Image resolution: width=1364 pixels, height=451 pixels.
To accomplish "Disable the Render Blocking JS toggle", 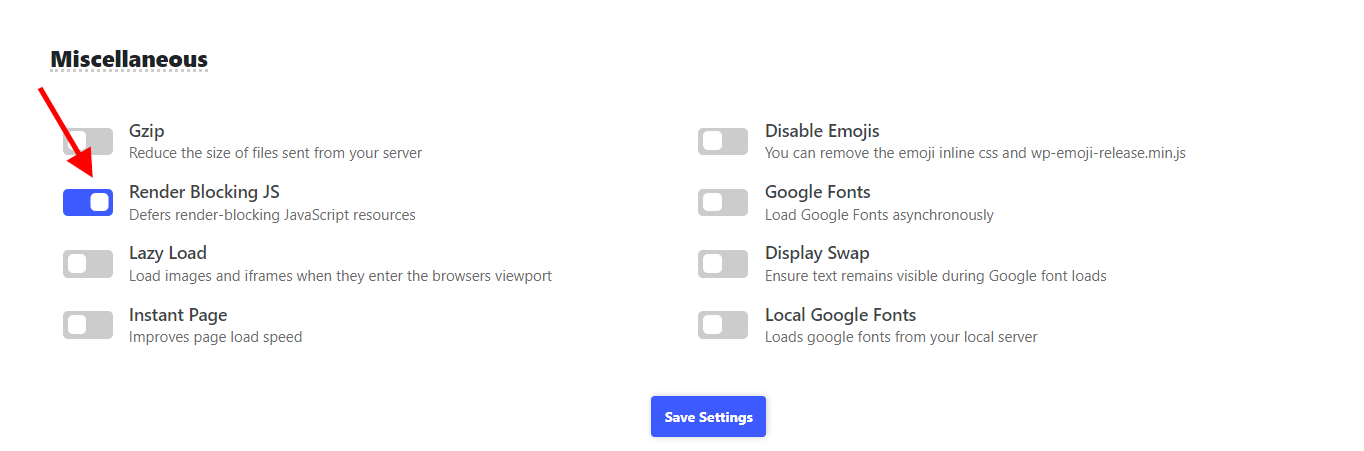I will [x=88, y=203].
